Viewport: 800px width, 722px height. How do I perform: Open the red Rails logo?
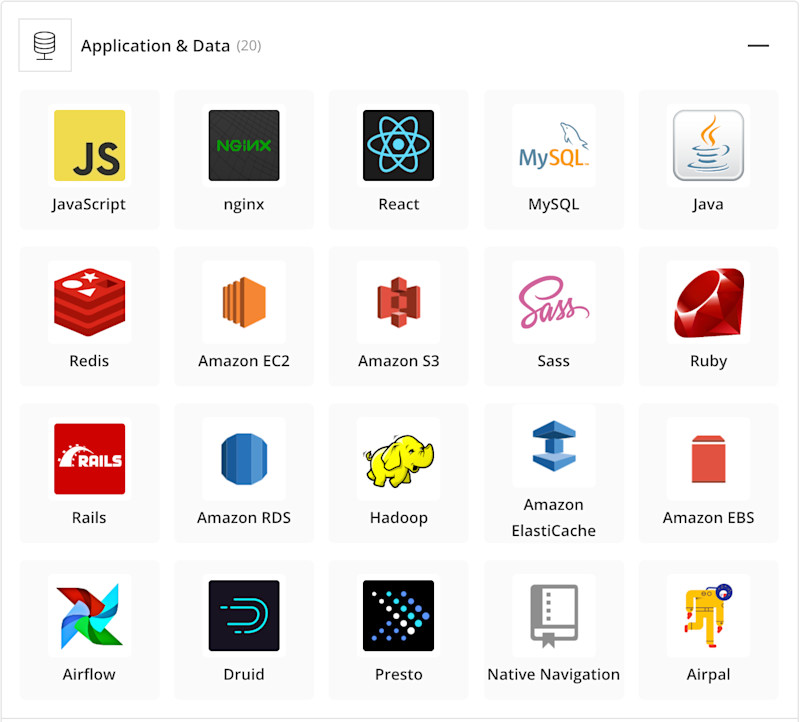click(x=89, y=459)
